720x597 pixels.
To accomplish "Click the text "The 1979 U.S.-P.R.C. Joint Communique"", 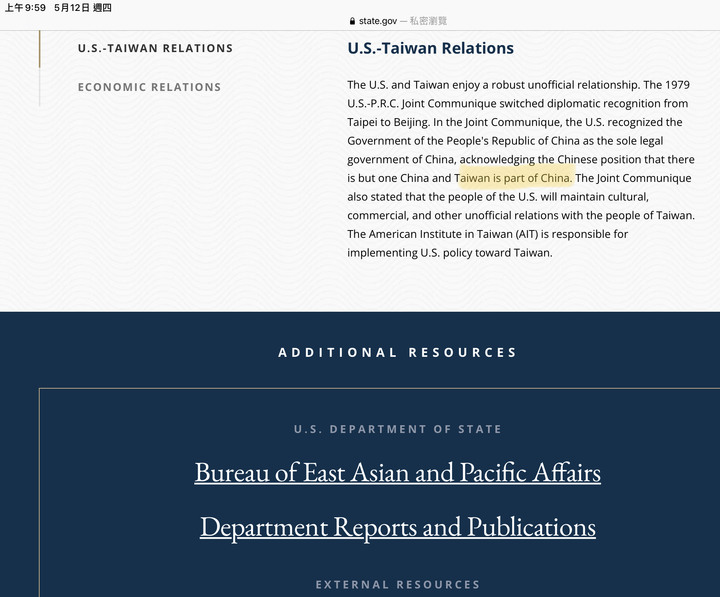I will pos(518,94).
